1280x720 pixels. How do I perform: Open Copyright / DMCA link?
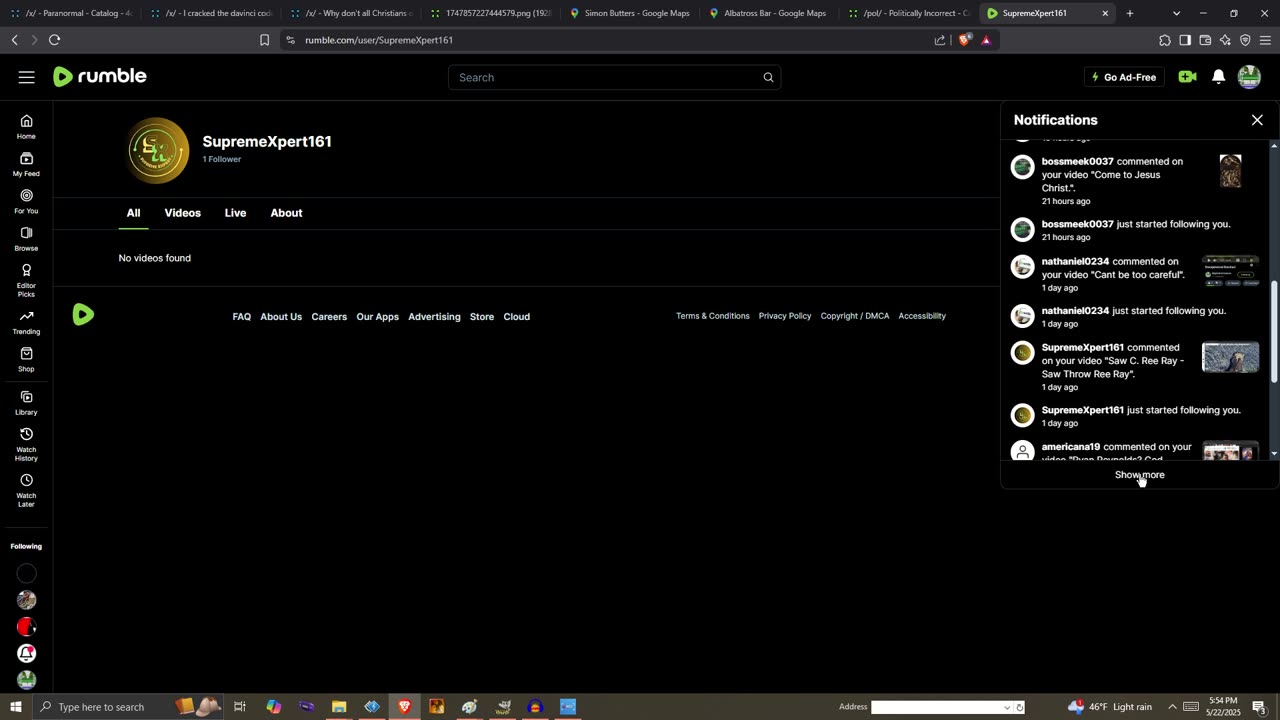pyautogui.click(x=855, y=316)
